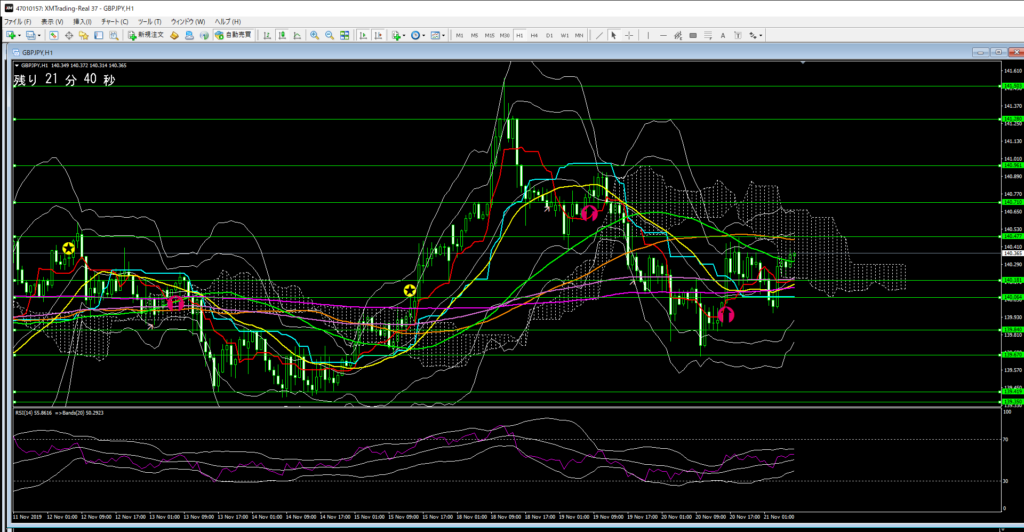The image size is (1024, 532).
Task: Click the yellow star marker near 15 Nov
Action: pos(409,290)
